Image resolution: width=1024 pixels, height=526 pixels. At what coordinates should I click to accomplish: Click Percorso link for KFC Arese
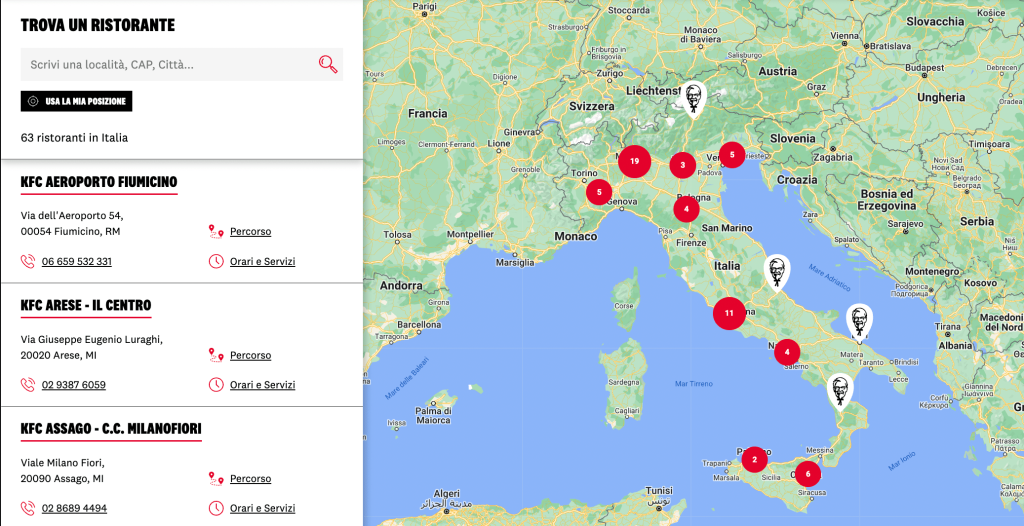pos(250,355)
